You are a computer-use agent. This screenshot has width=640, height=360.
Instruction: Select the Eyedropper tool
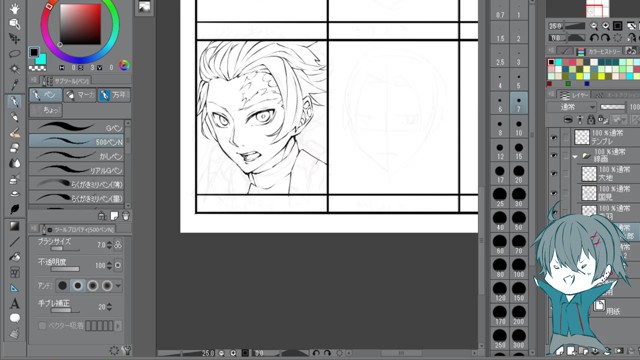click(x=14, y=85)
